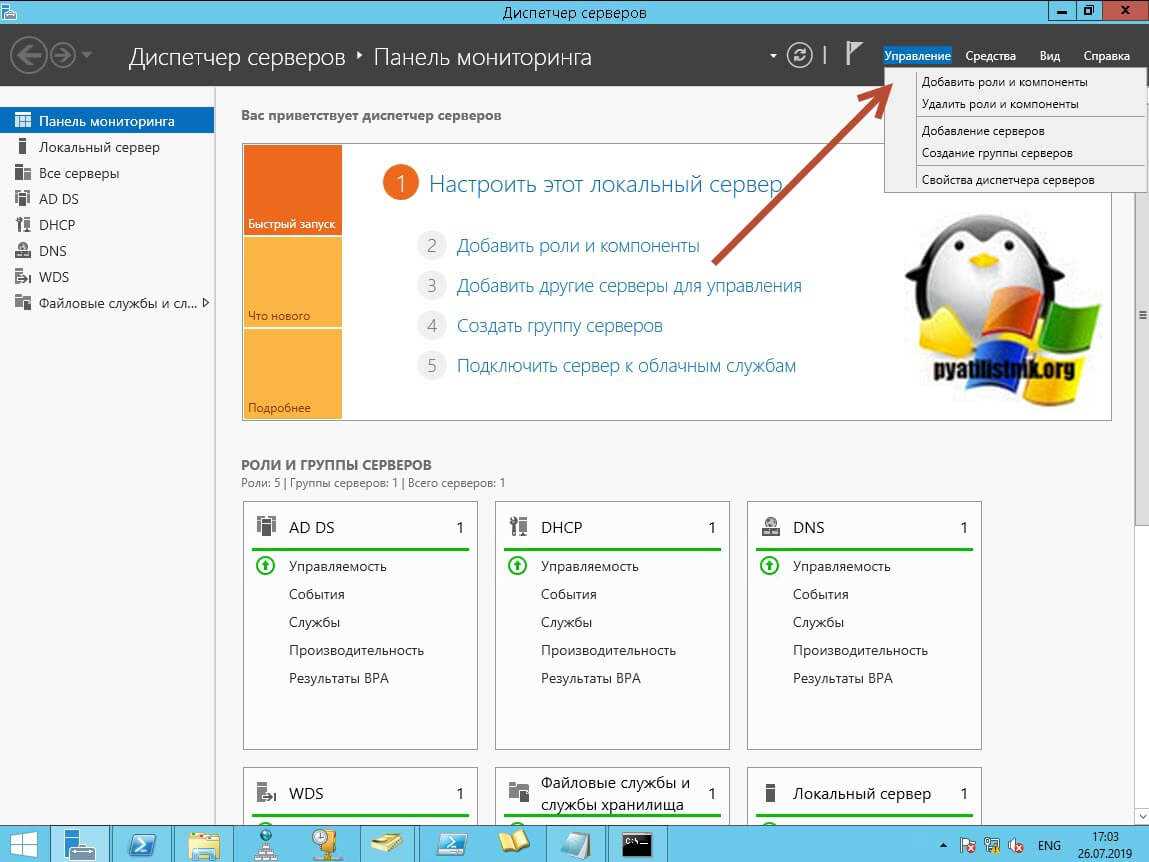Open the notifications flag icon

[x=855, y=55]
